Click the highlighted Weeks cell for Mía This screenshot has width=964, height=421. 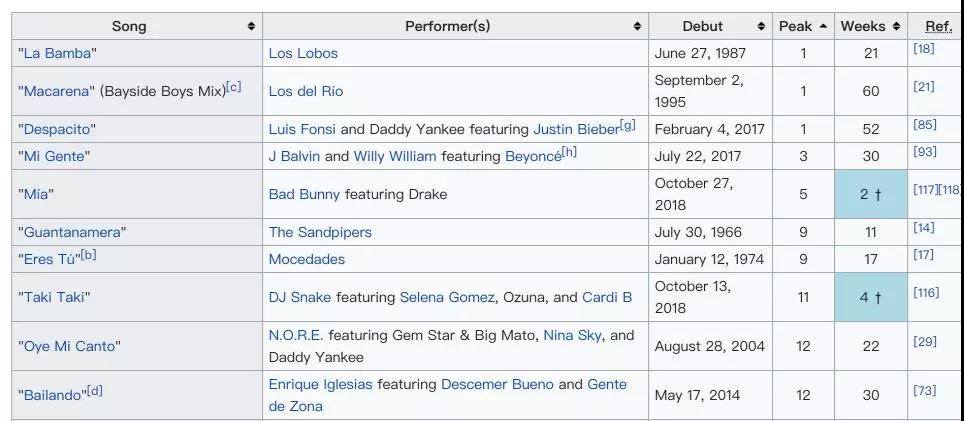pos(870,194)
